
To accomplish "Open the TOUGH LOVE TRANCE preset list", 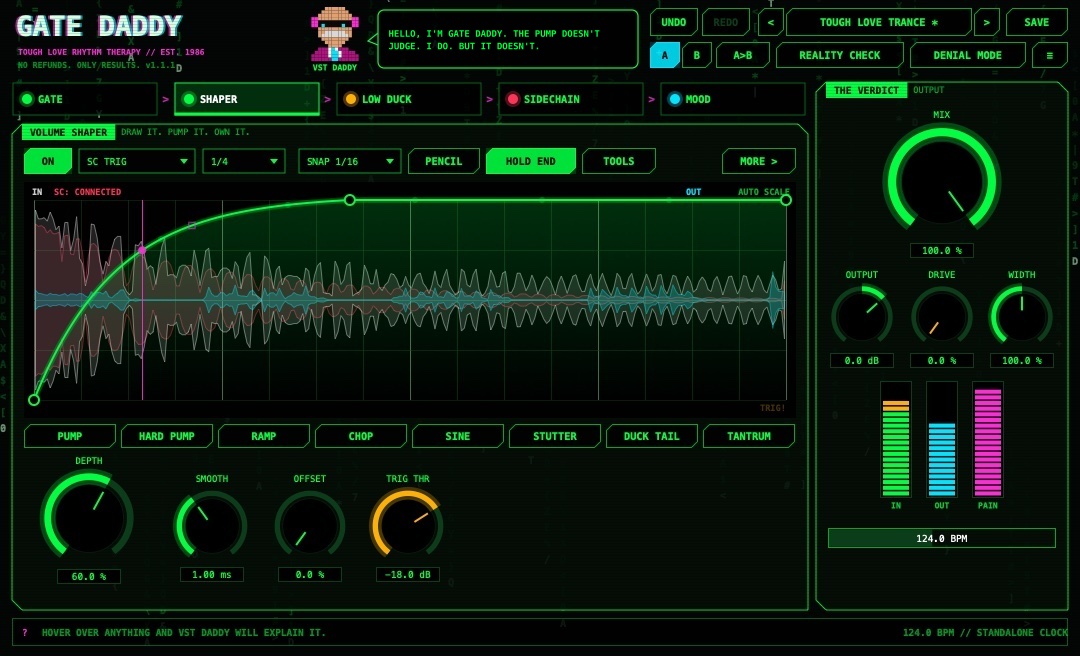I will click(x=878, y=23).
